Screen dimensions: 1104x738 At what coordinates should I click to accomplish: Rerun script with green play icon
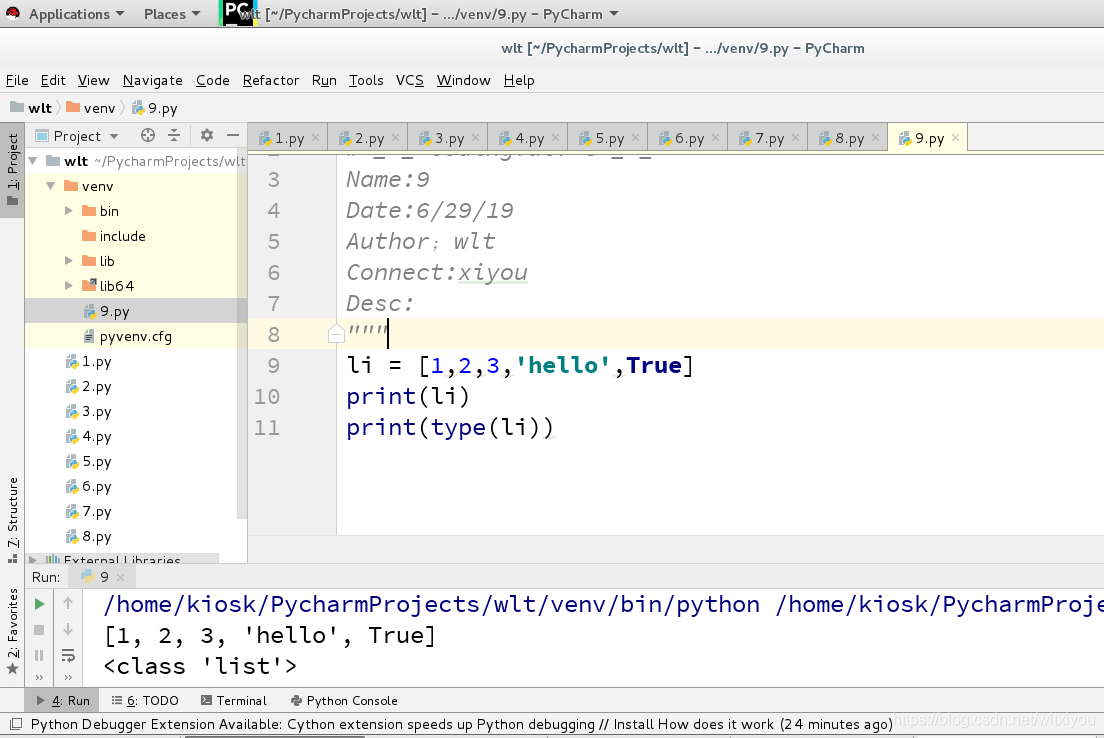[x=39, y=603]
